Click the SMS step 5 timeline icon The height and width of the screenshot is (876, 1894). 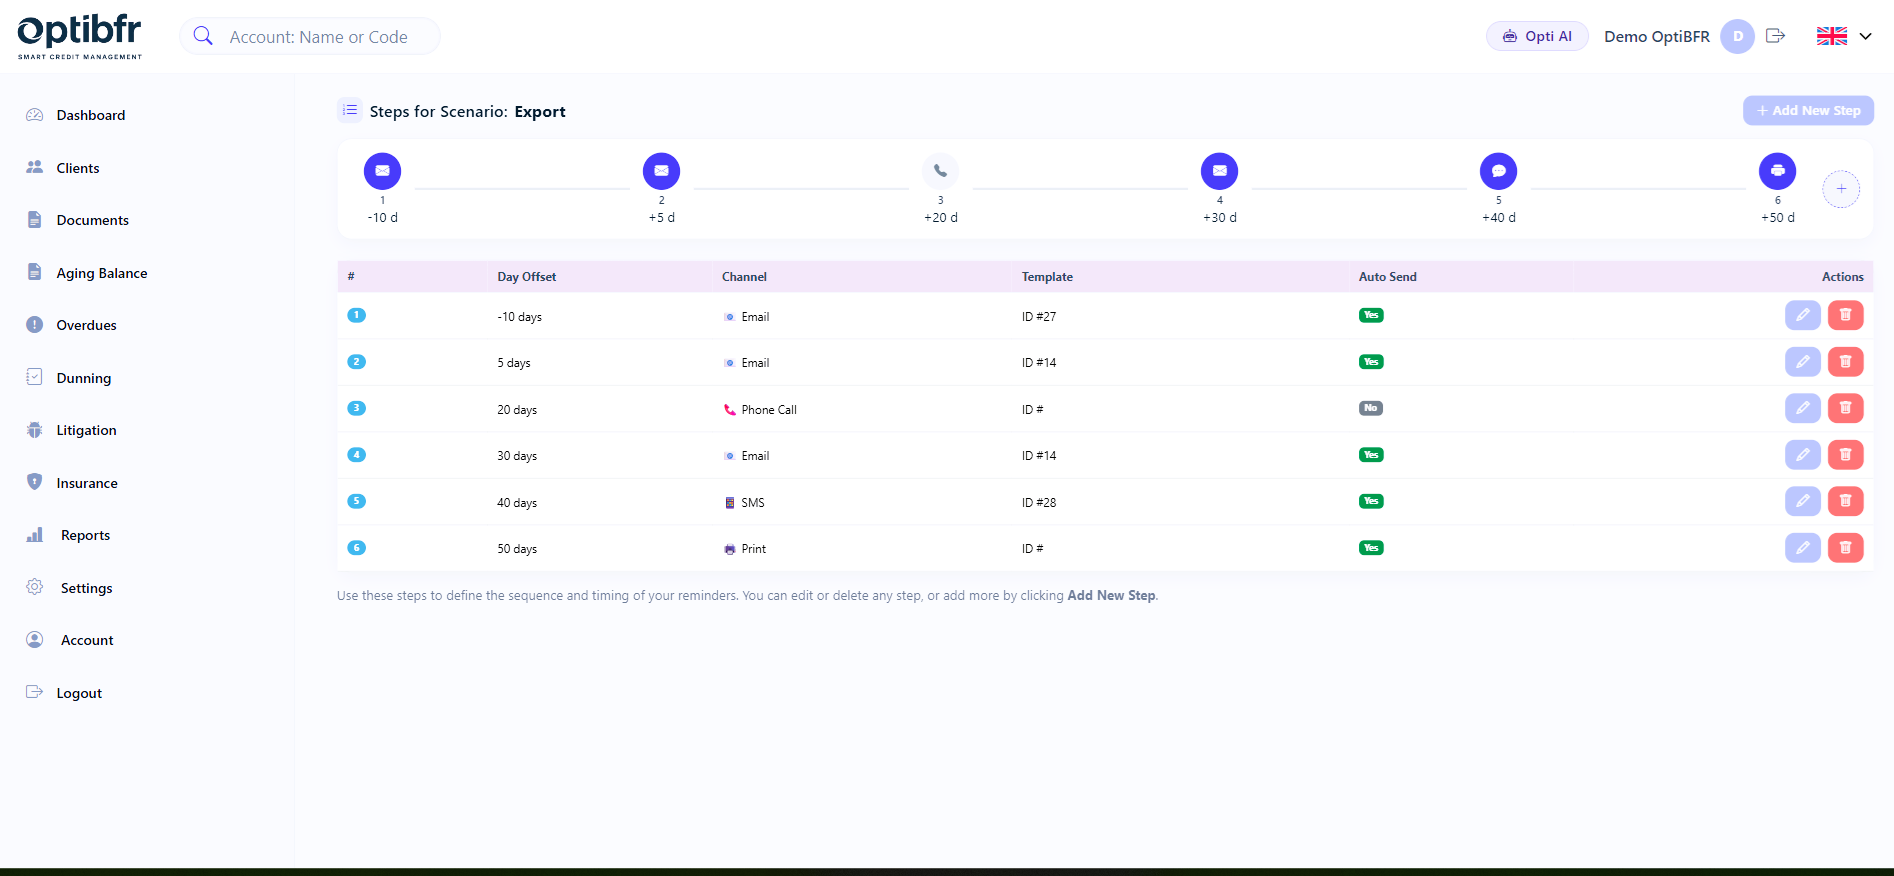pyautogui.click(x=1498, y=171)
